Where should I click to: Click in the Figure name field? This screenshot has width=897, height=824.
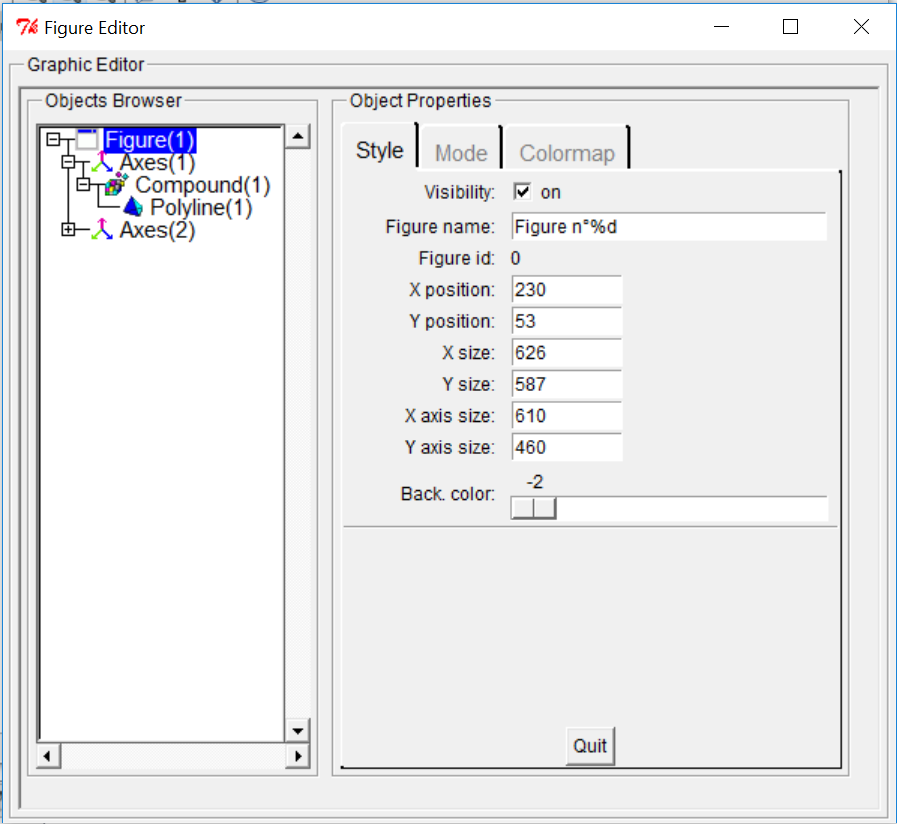click(x=669, y=227)
